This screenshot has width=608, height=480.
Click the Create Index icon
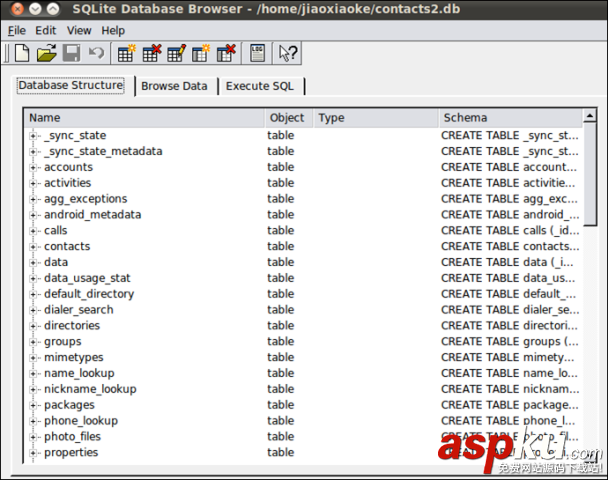coord(201,53)
